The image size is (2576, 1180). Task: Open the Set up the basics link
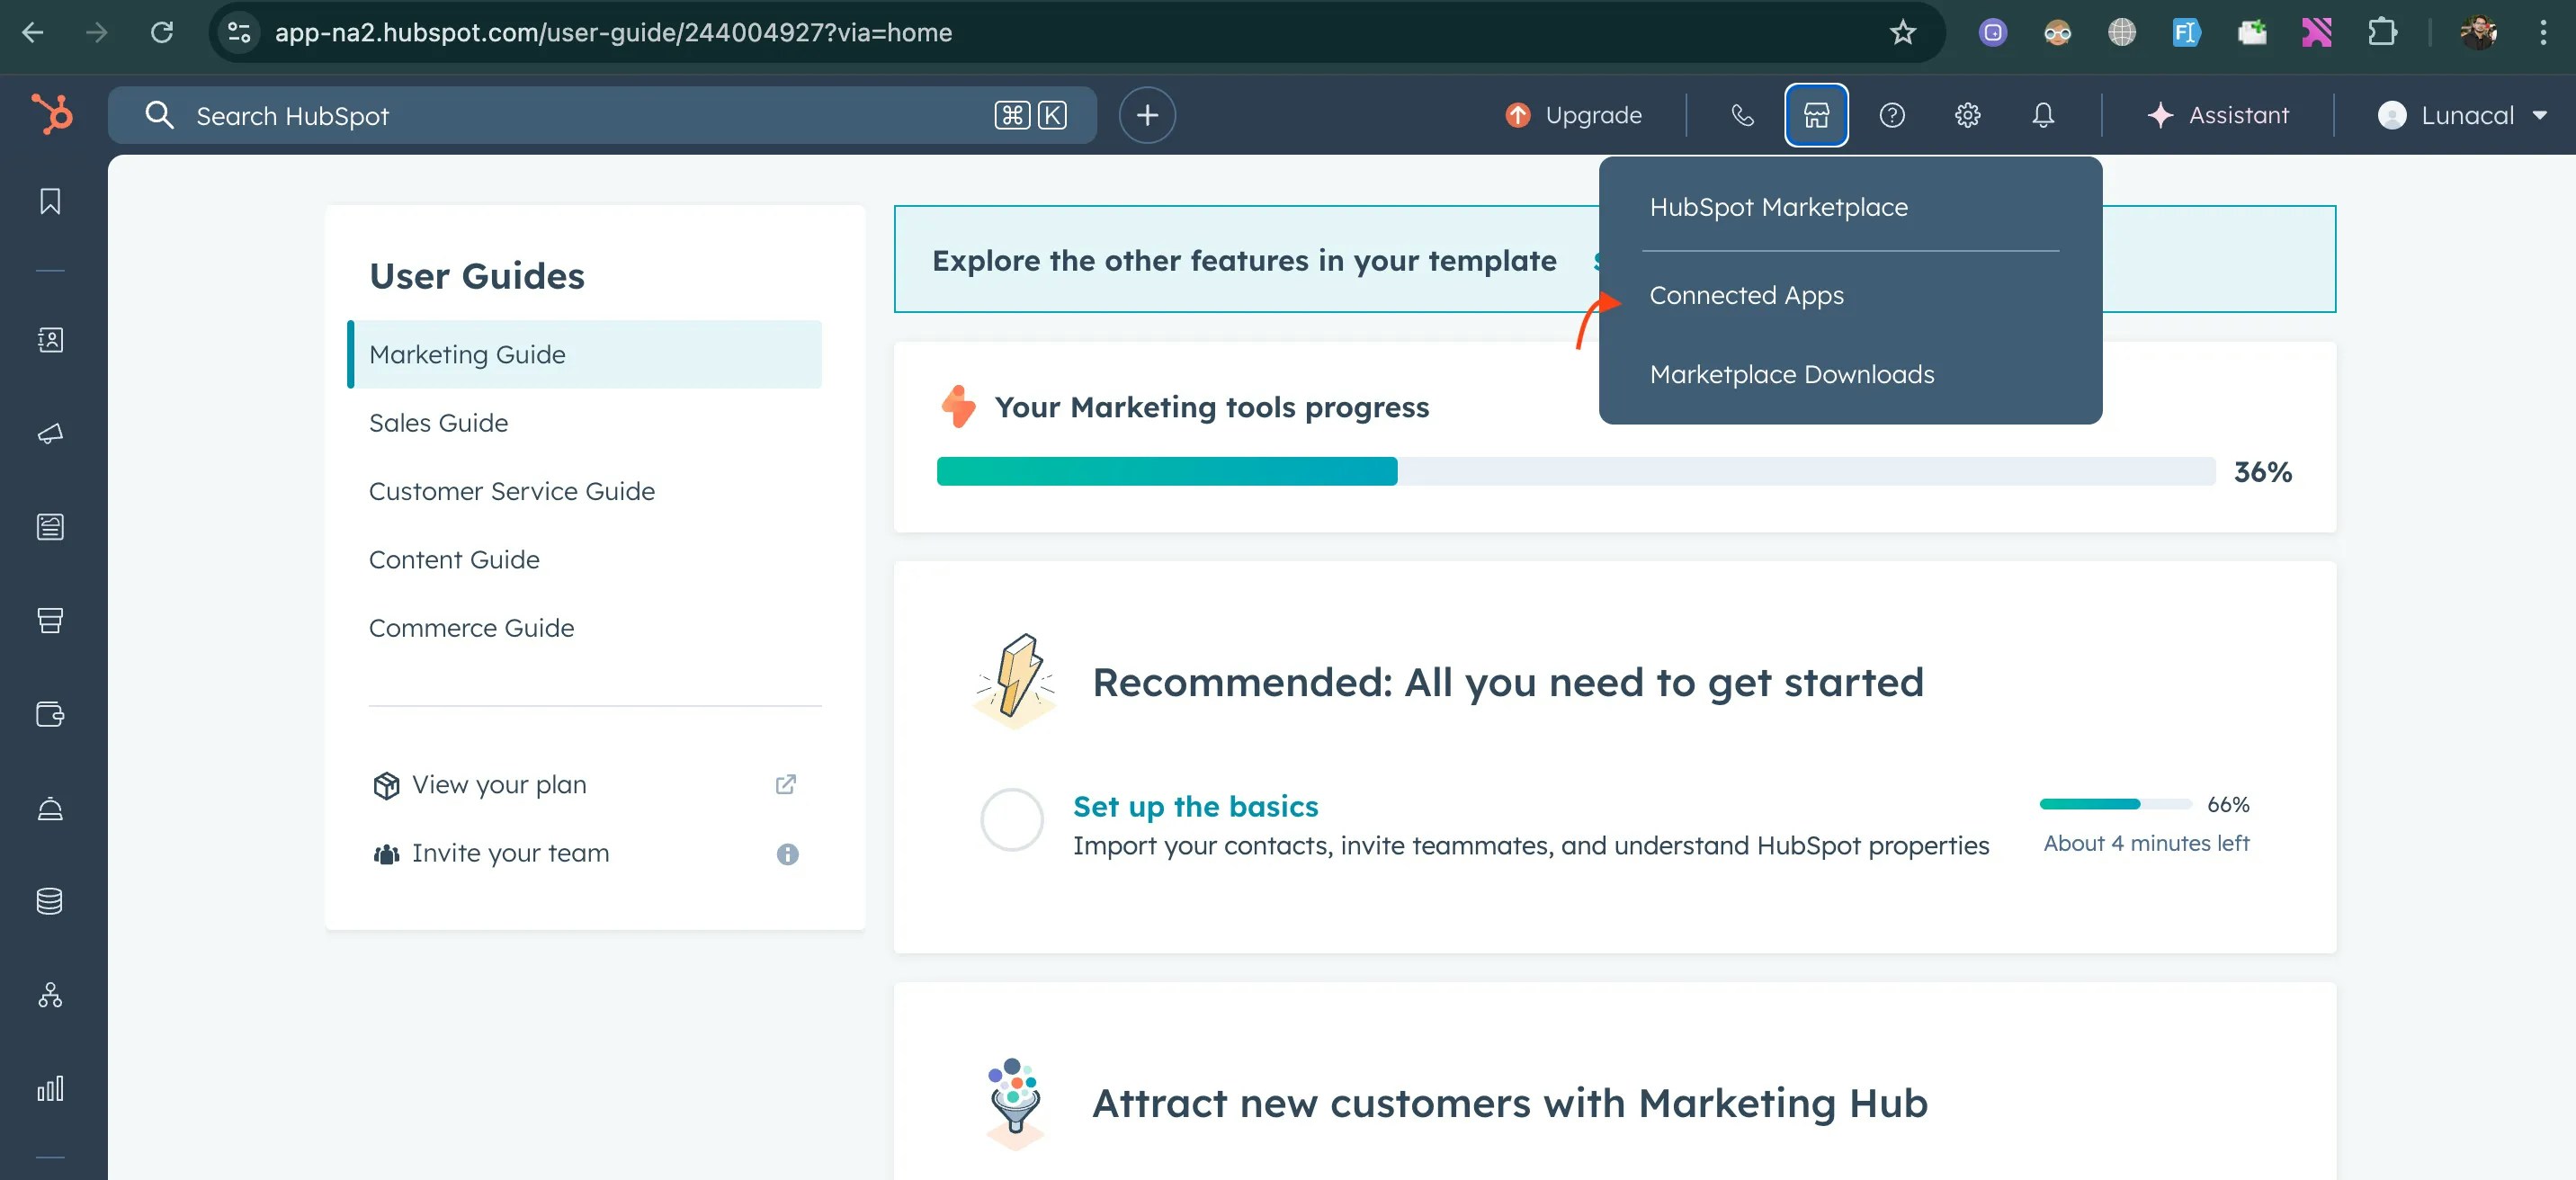pos(1195,806)
